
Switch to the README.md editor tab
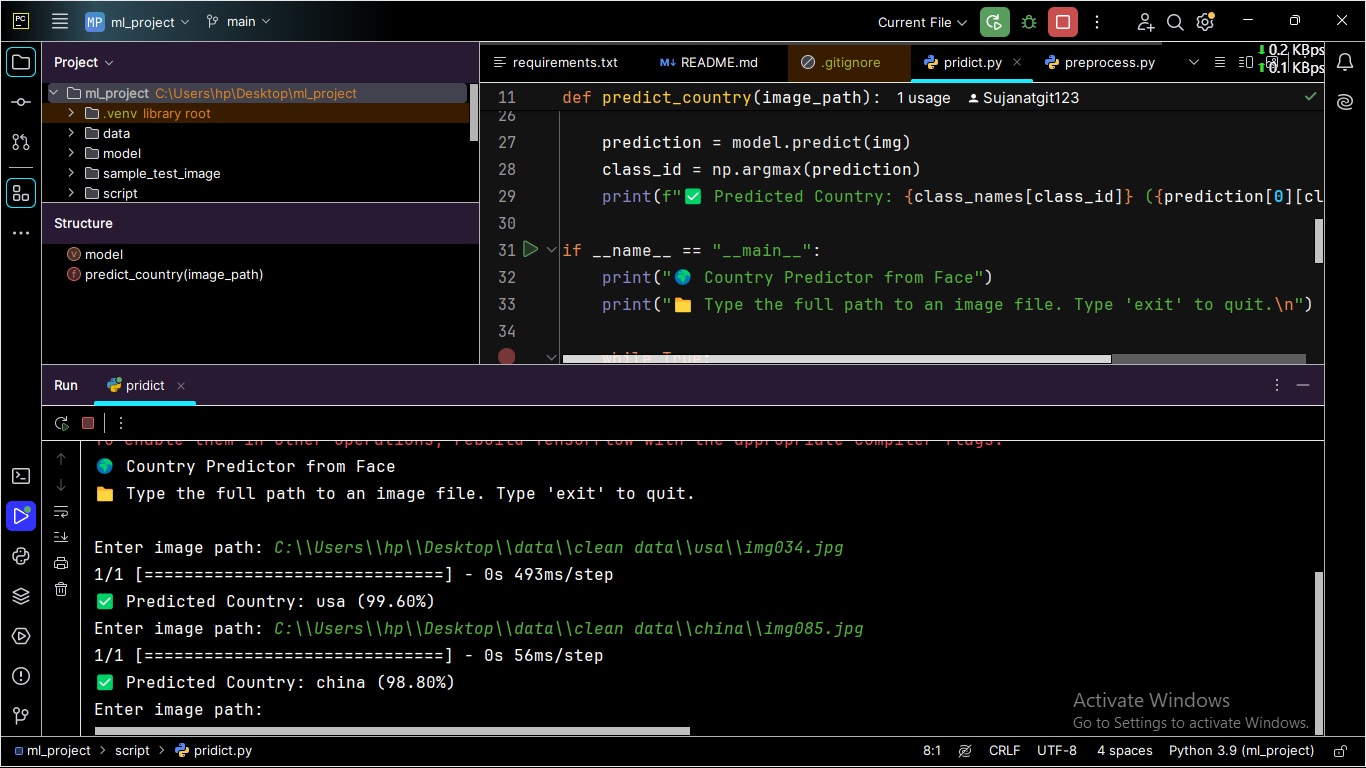click(718, 62)
